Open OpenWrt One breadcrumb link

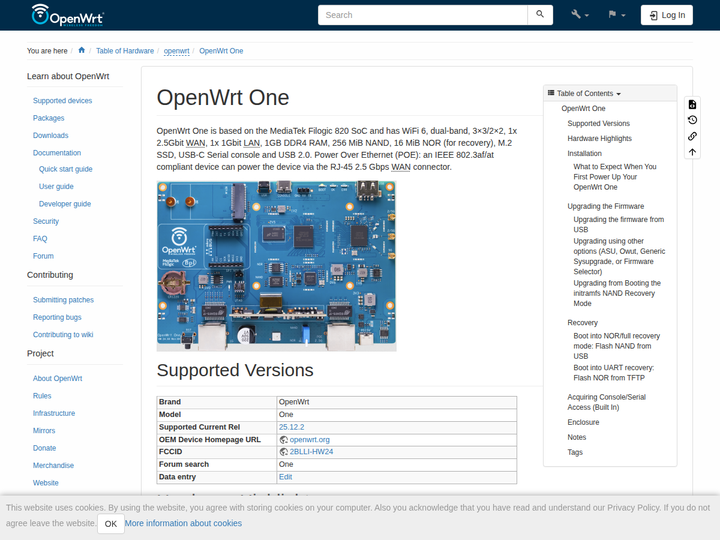221,51
